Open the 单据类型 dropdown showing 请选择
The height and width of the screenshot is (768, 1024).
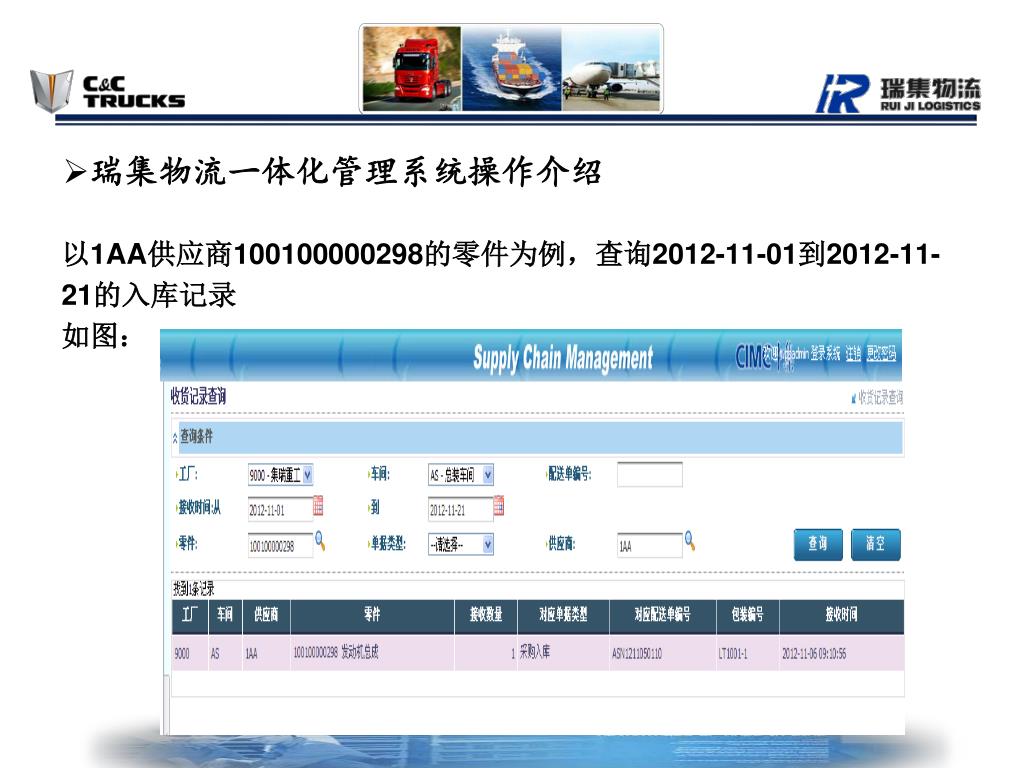click(x=460, y=545)
